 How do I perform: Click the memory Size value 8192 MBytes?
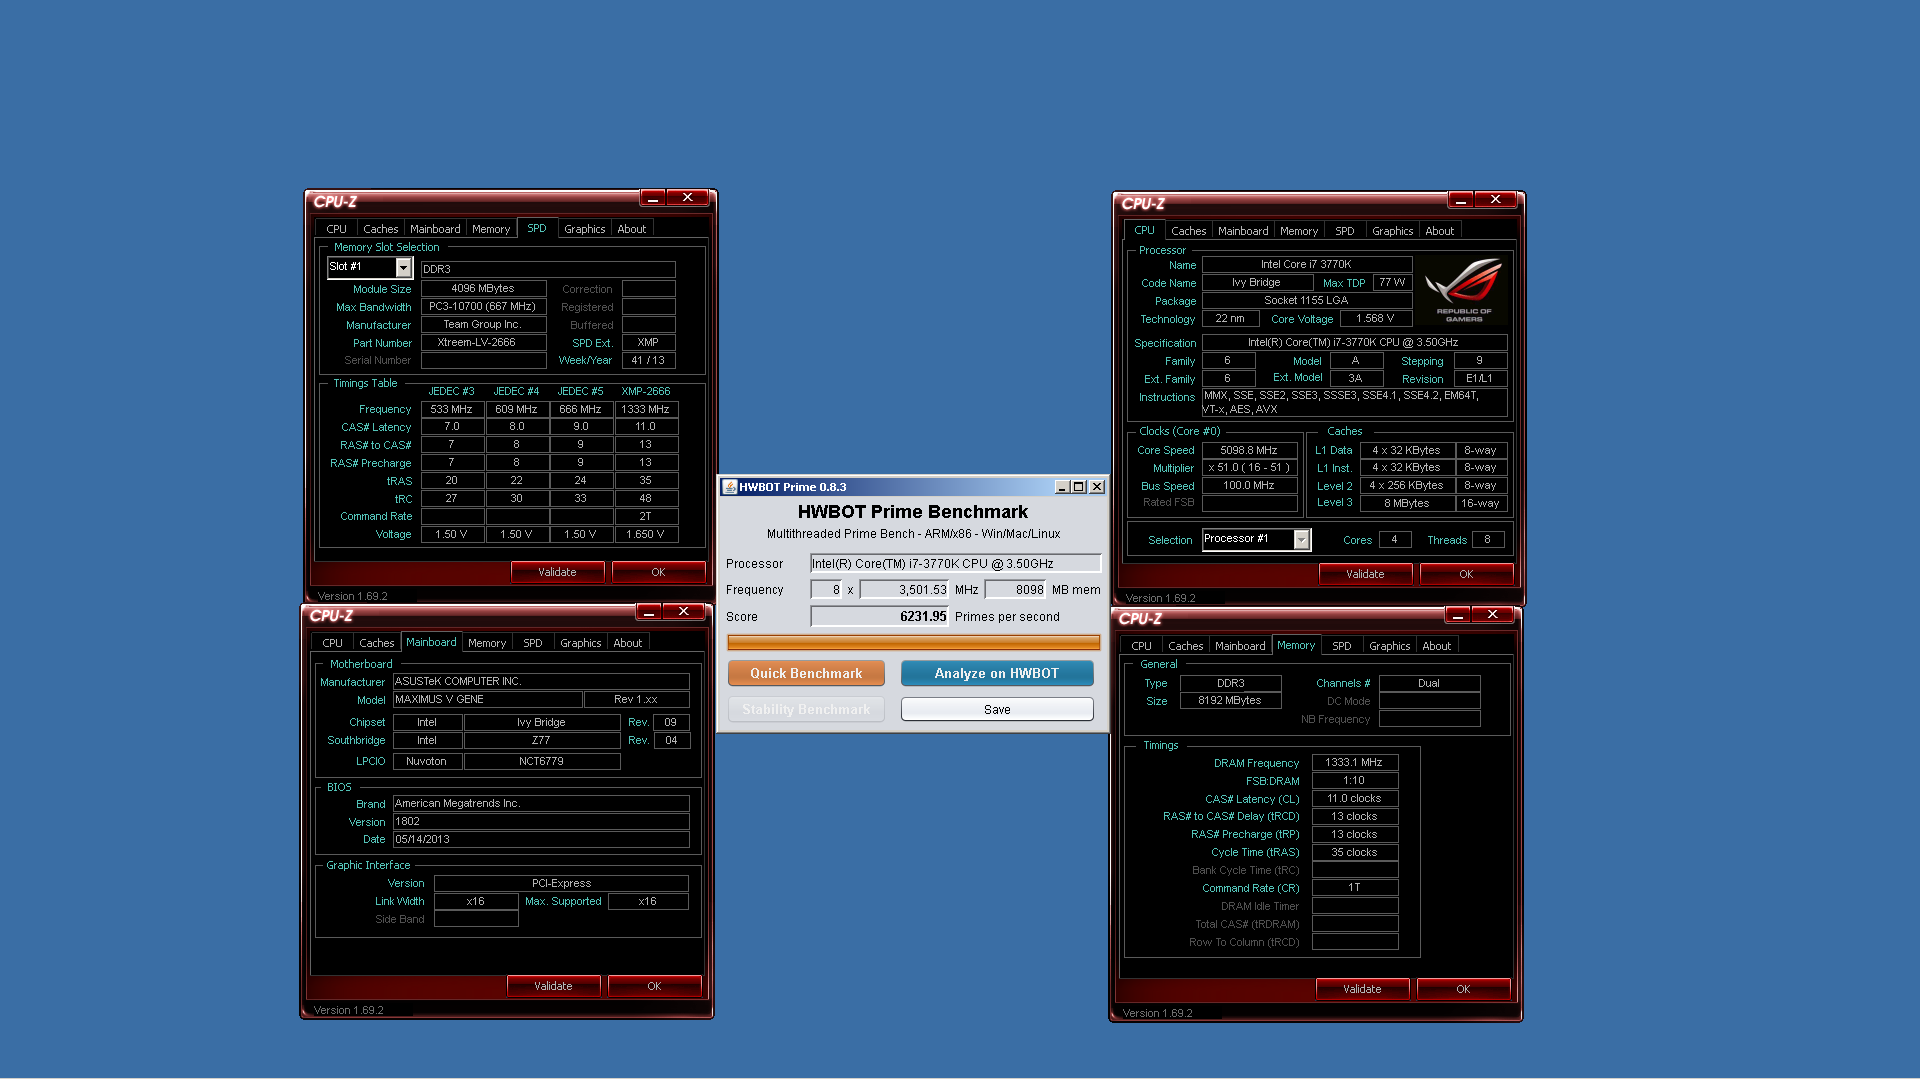[x=1230, y=701]
